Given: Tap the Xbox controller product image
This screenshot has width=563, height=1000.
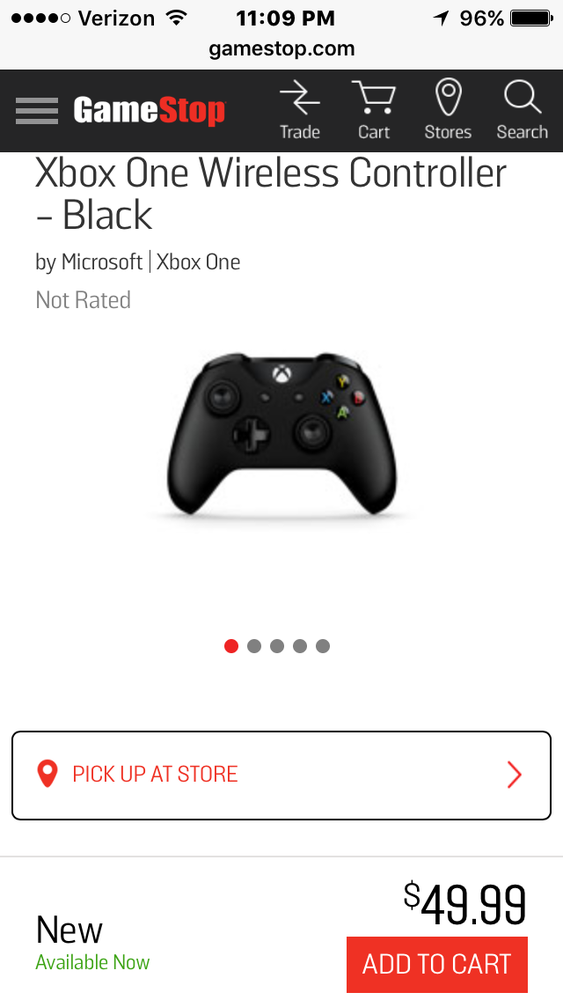Looking at the screenshot, I should click(x=281, y=434).
